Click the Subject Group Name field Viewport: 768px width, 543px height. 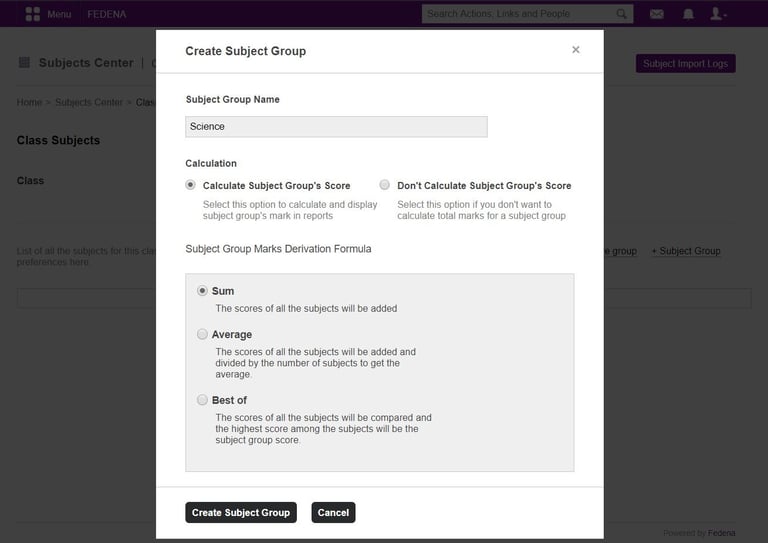click(x=336, y=127)
